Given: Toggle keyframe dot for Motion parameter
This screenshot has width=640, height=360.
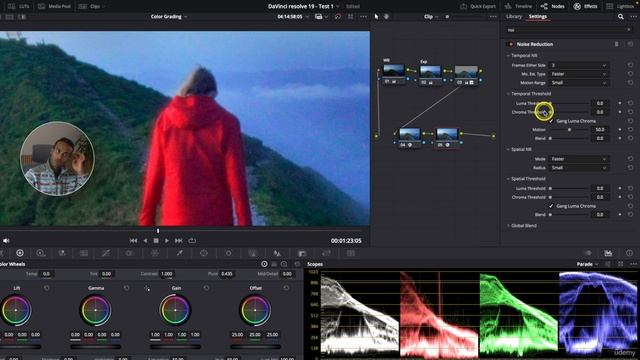Looking at the screenshot, I should [x=620, y=130].
